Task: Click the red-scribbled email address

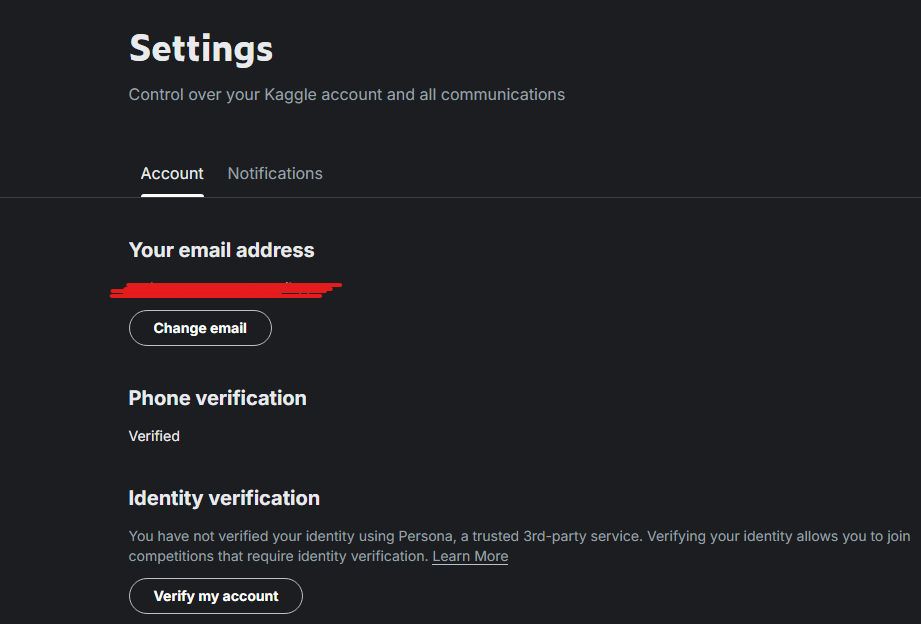Action: [225, 290]
